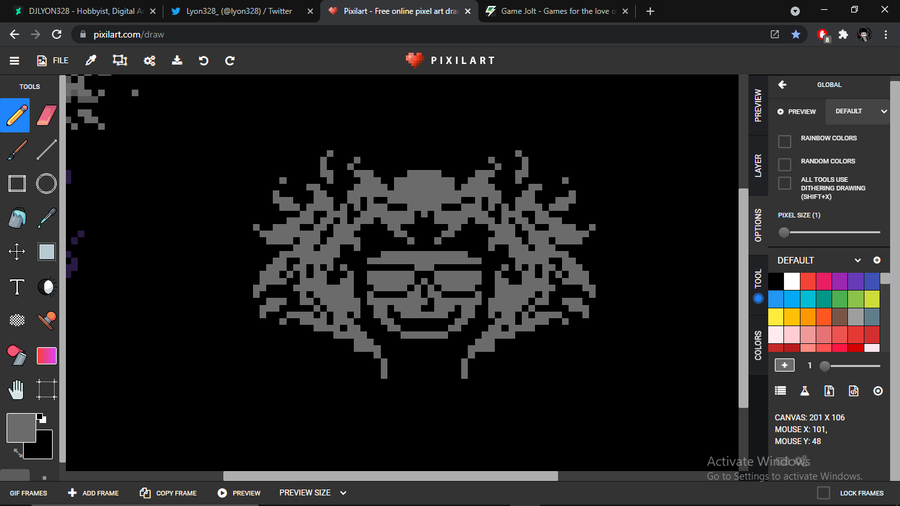Image resolution: width=900 pixels, height=506 pixels.
Task: Click the palette size slider next to 1
Action: (x=850, y=365)
